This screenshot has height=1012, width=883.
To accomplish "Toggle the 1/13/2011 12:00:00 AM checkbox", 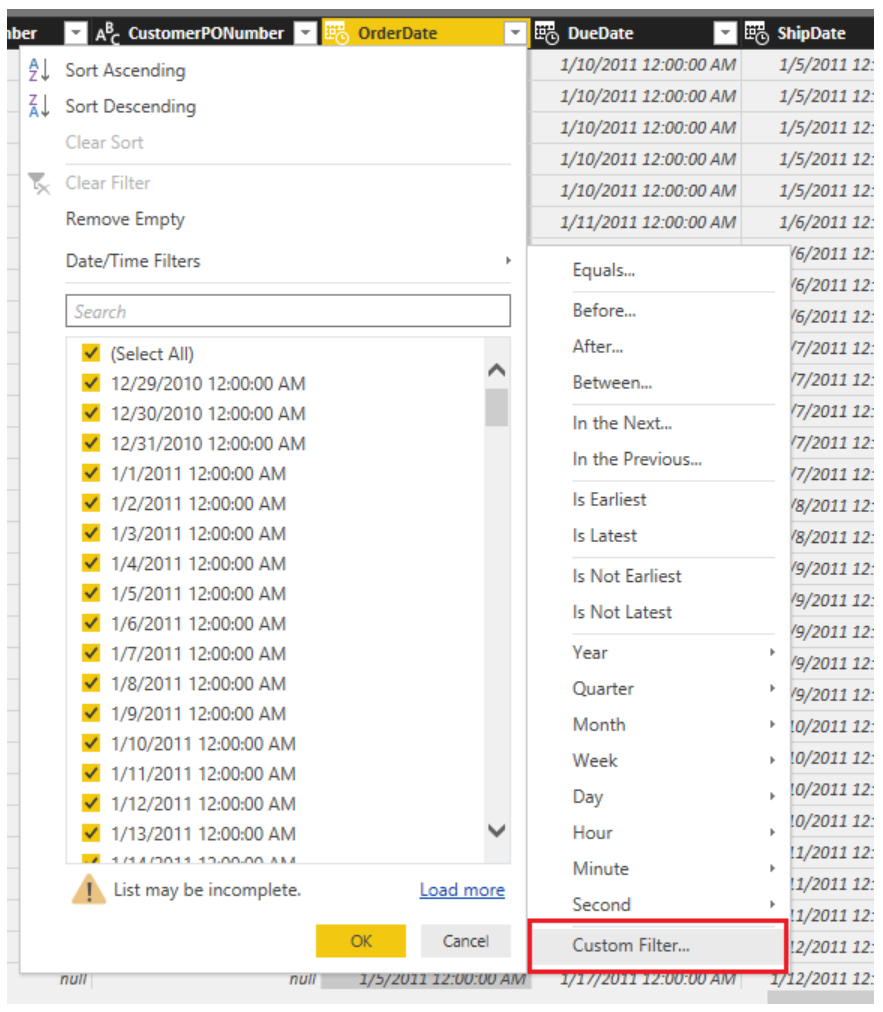I will point(91,833).
